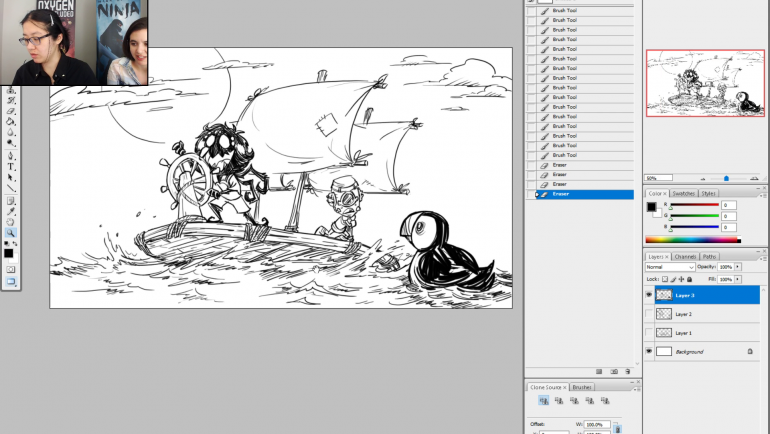770x434 pixels.
Task: Open the Swatches tab
Action: pos(683,193)
